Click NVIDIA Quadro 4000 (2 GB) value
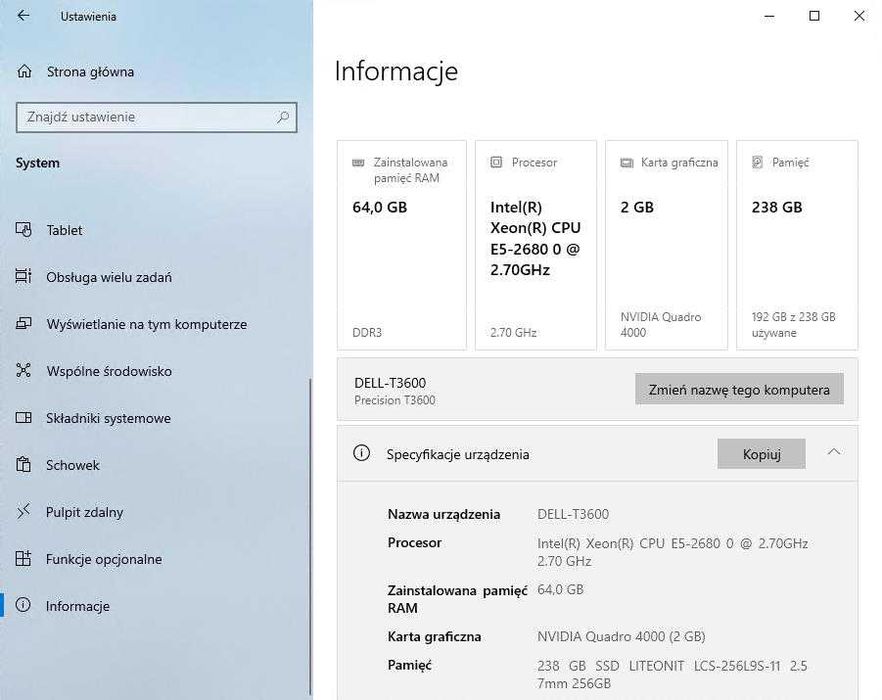Screen dimensions: 882x700 [x=621, y=636]
